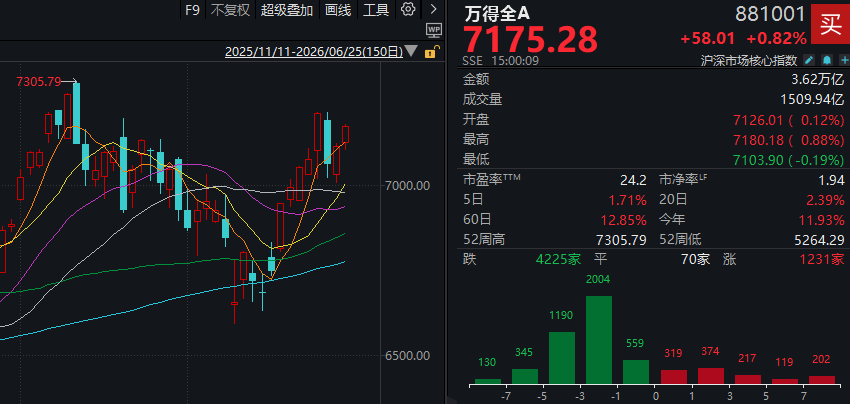The width and height of the screenshot is (850, 404).
Task: Click the latest price 7175.28
Action: [530, 40]
